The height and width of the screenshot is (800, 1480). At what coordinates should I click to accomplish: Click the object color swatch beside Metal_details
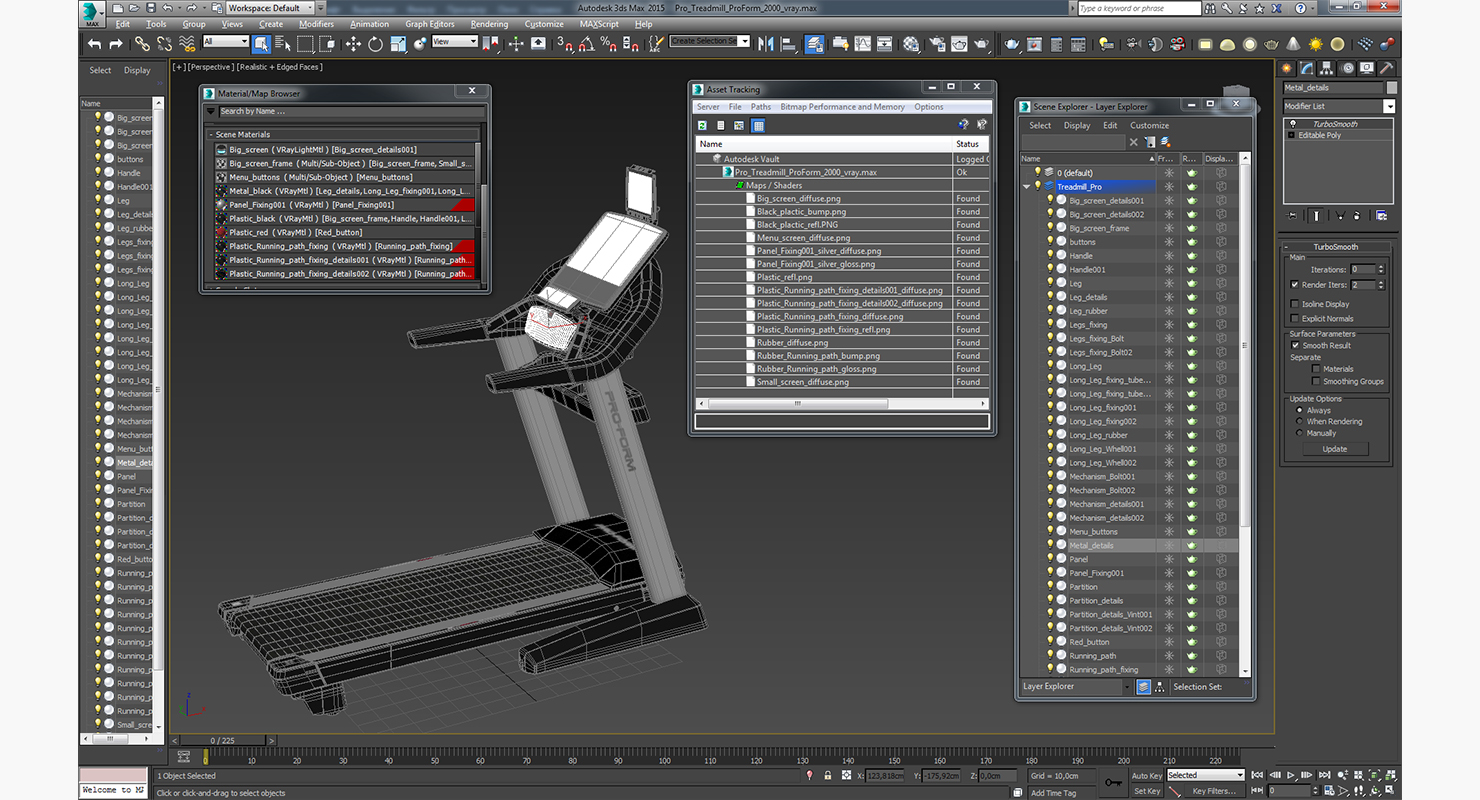pos(1390,88)
